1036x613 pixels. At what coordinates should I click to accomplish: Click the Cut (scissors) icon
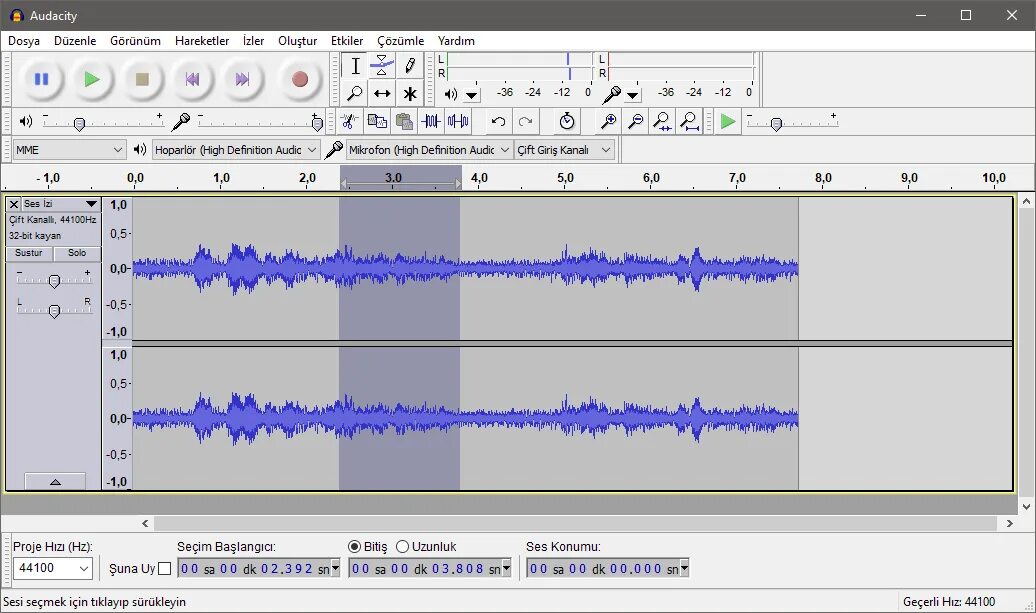click(x=350, y=121)
